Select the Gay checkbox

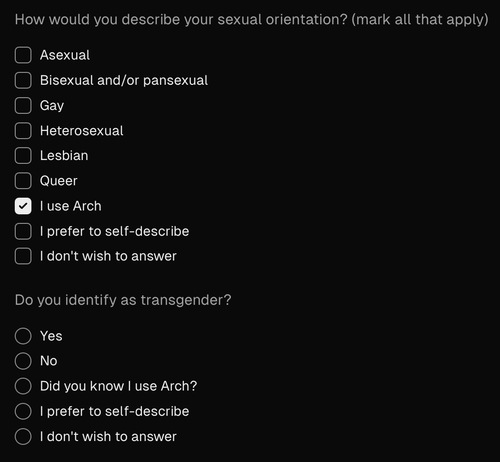click(23, 105)
